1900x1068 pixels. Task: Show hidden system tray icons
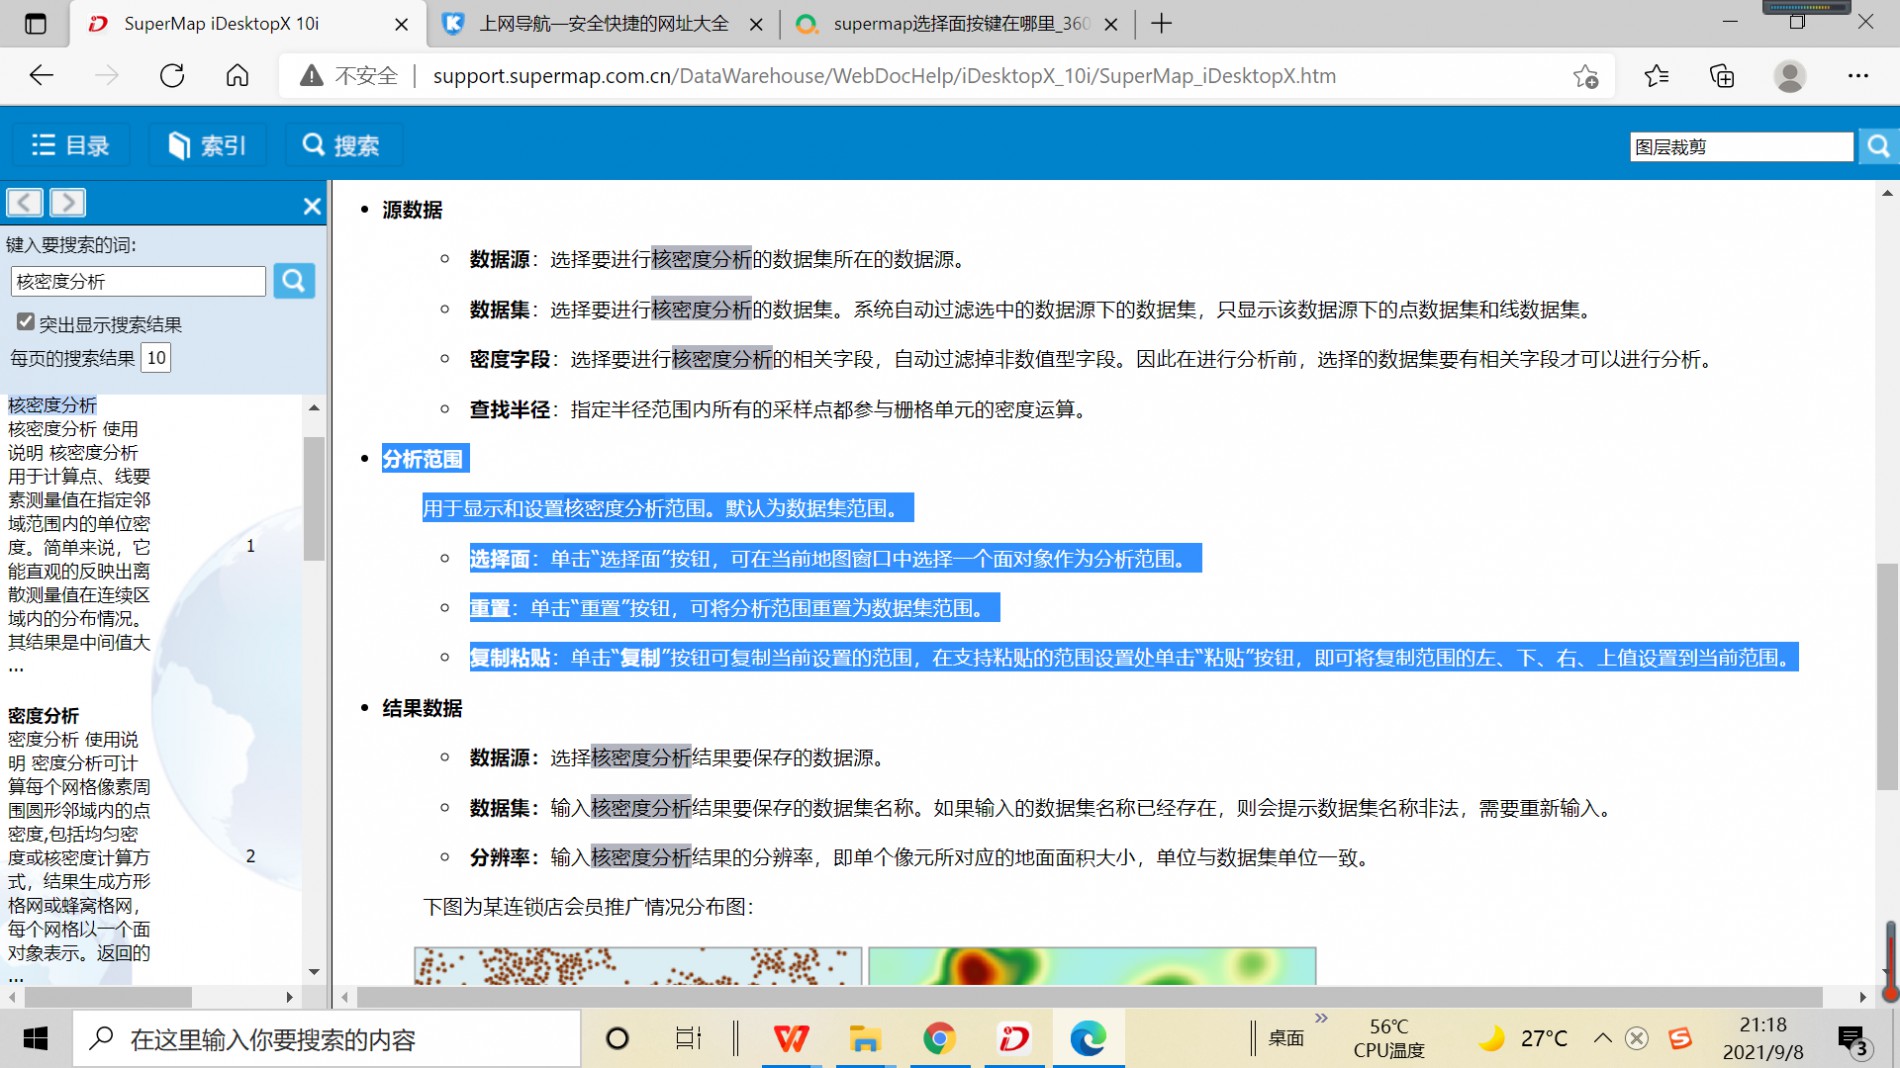tap(1602, 1039)
